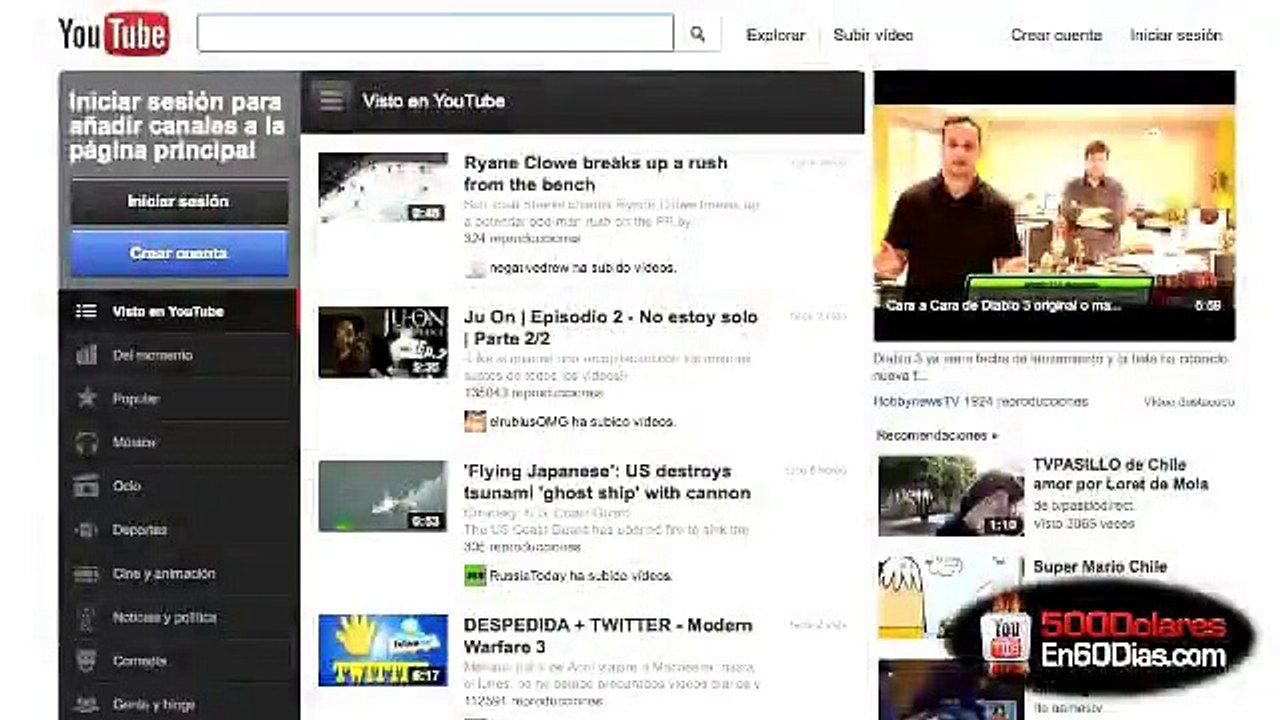This screenshot has height=720, width=1280.
Task: Click Crear cuenta in the top bar
Action: 1056,35
